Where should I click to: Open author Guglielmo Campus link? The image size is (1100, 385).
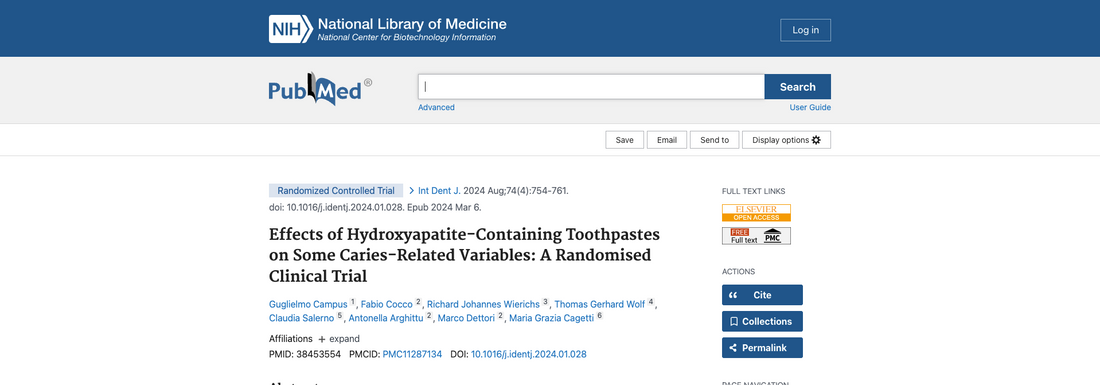coord(308,304)
